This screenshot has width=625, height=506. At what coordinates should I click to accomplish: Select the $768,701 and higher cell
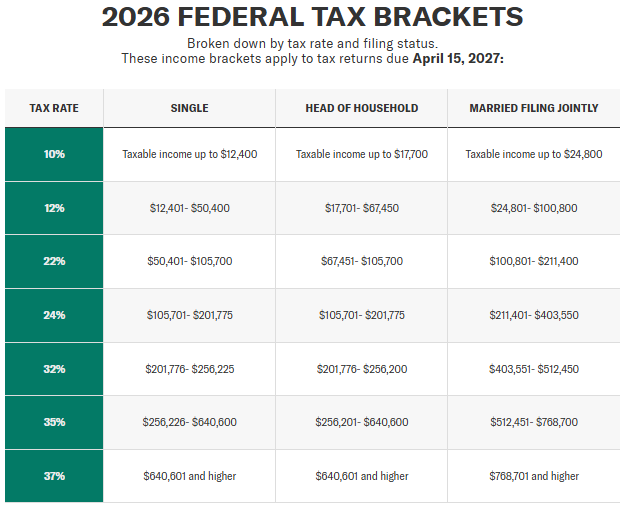[x=534, y=476]
